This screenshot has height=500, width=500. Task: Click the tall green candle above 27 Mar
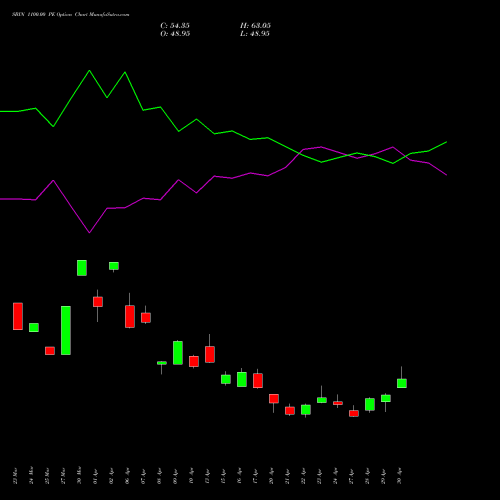pyautogui.click(x=66, y=330)
